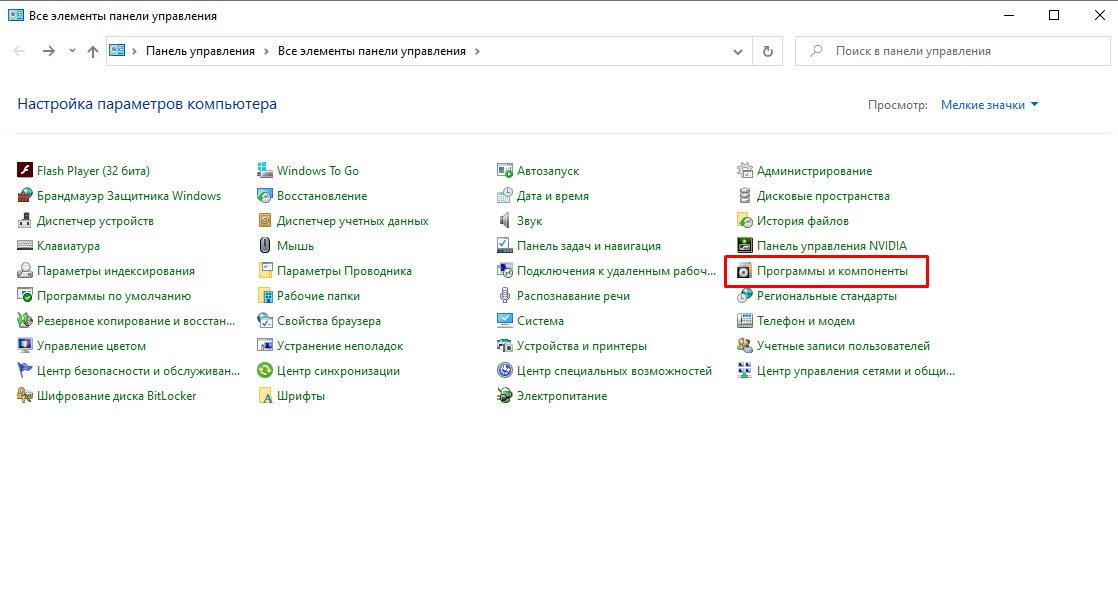Open the Панель управления NVIDIA icon

point(746,246)
